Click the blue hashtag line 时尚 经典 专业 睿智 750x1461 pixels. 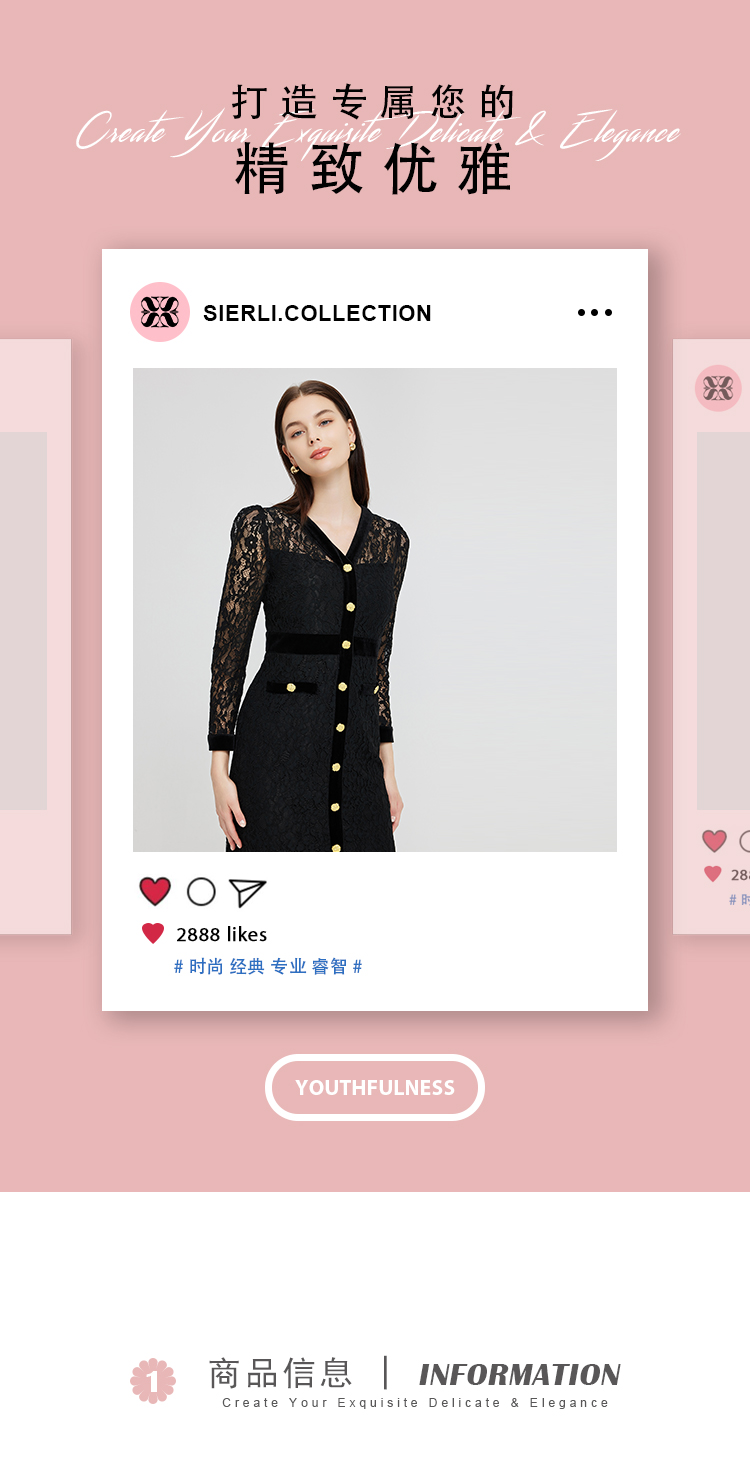268,967
